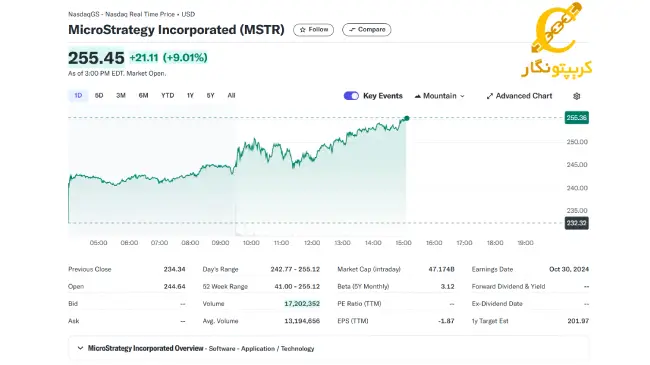Click the Volume value 17,202,352
650x365 pixels.
pos(302,304)
